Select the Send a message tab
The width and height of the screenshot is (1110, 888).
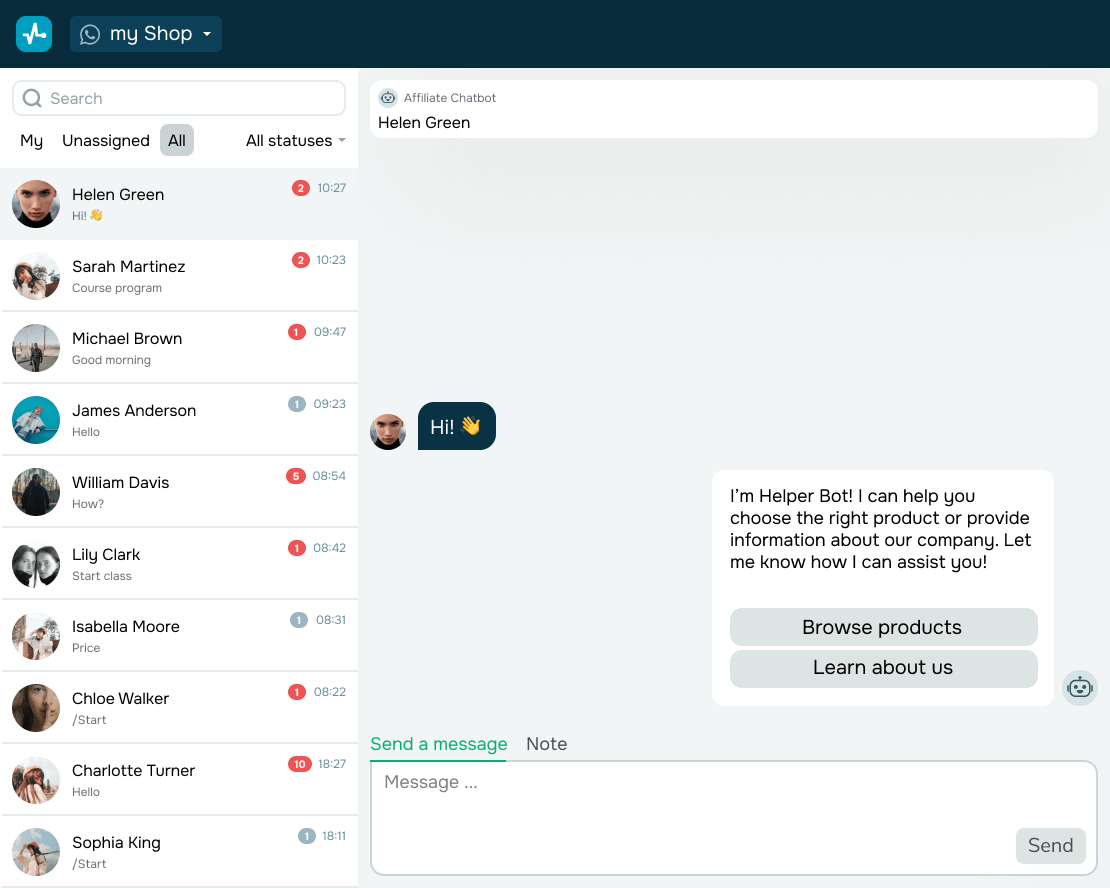(x=439, y=744)
